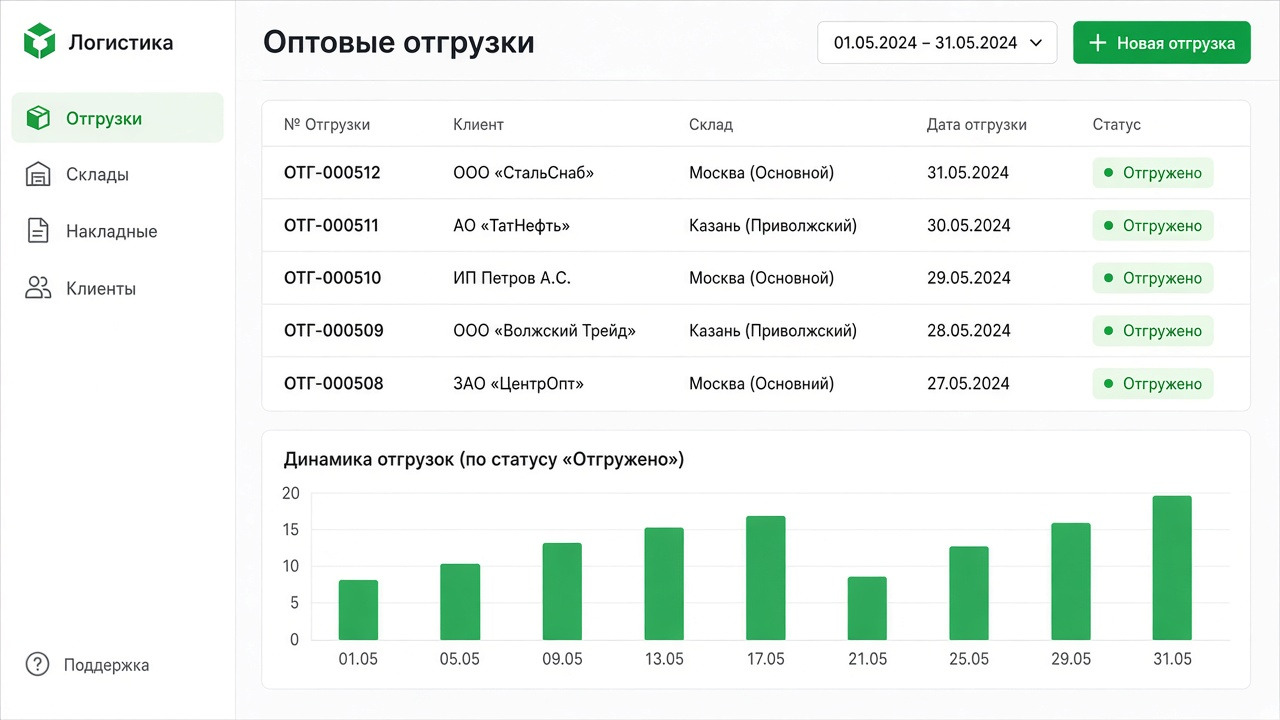The image size is (1280, 720).
Task: Click the warehouse icon next to Склады
Action: pos(38,174)
